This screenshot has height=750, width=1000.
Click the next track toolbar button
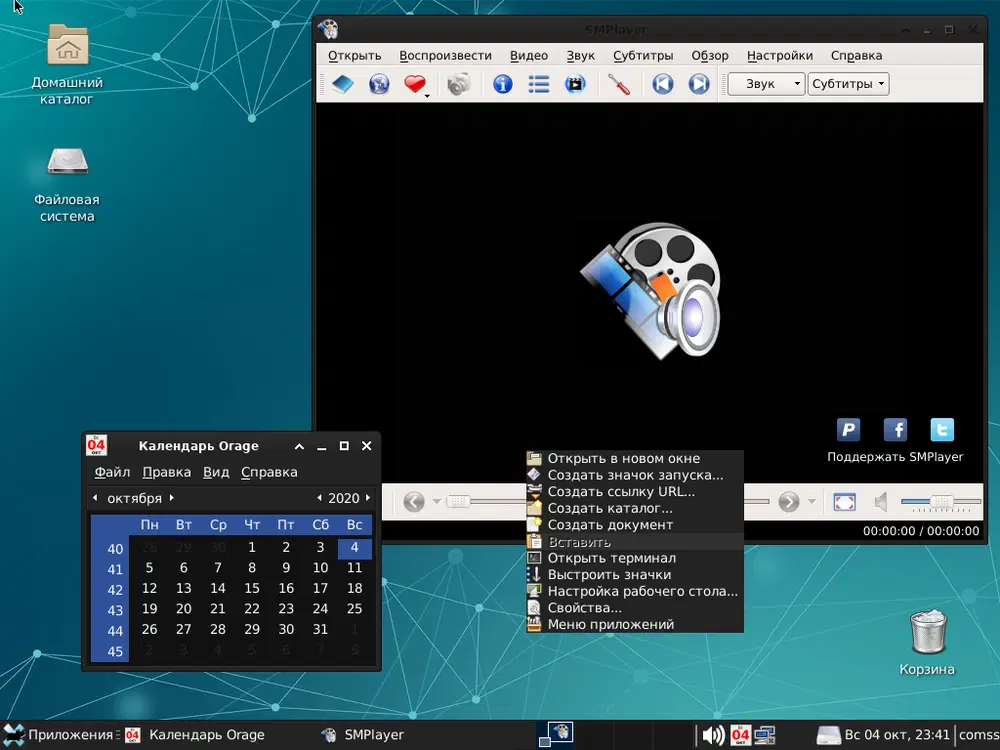pos(699,85)
